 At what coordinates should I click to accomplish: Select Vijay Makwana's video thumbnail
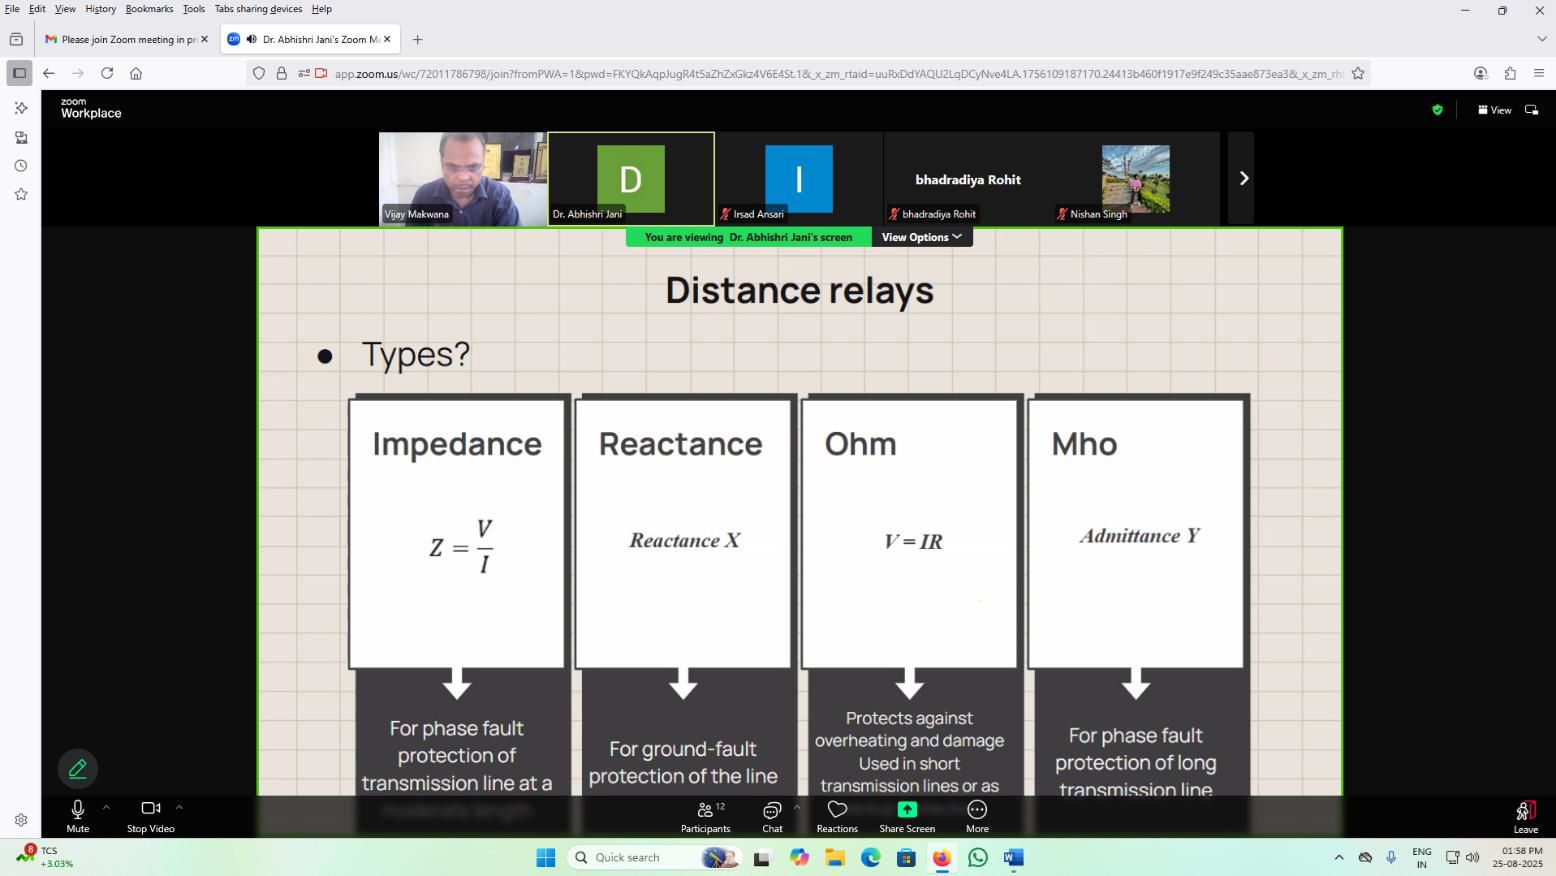[462, 178]
